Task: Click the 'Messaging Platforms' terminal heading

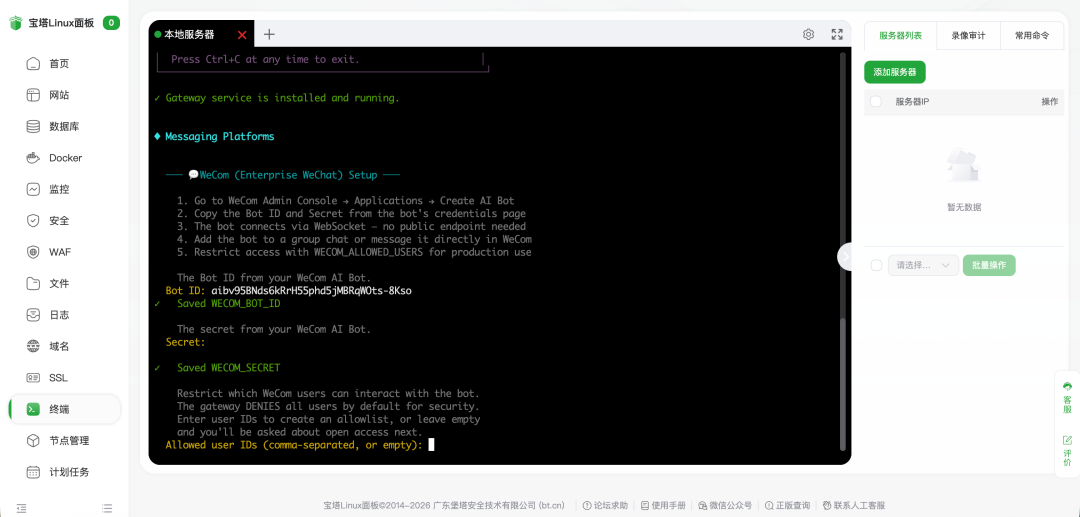Action: pyautogui.click(x=220, y=136)
